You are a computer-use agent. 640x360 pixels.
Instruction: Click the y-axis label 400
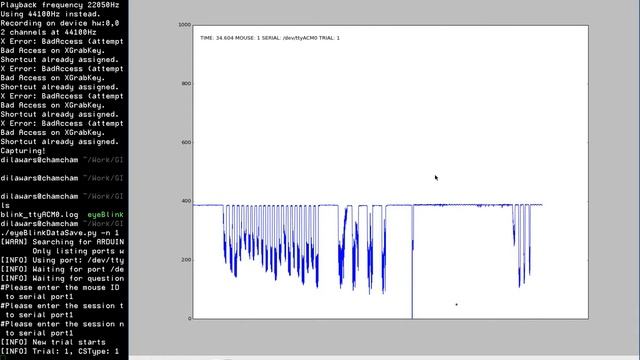(x=186, y=201)
